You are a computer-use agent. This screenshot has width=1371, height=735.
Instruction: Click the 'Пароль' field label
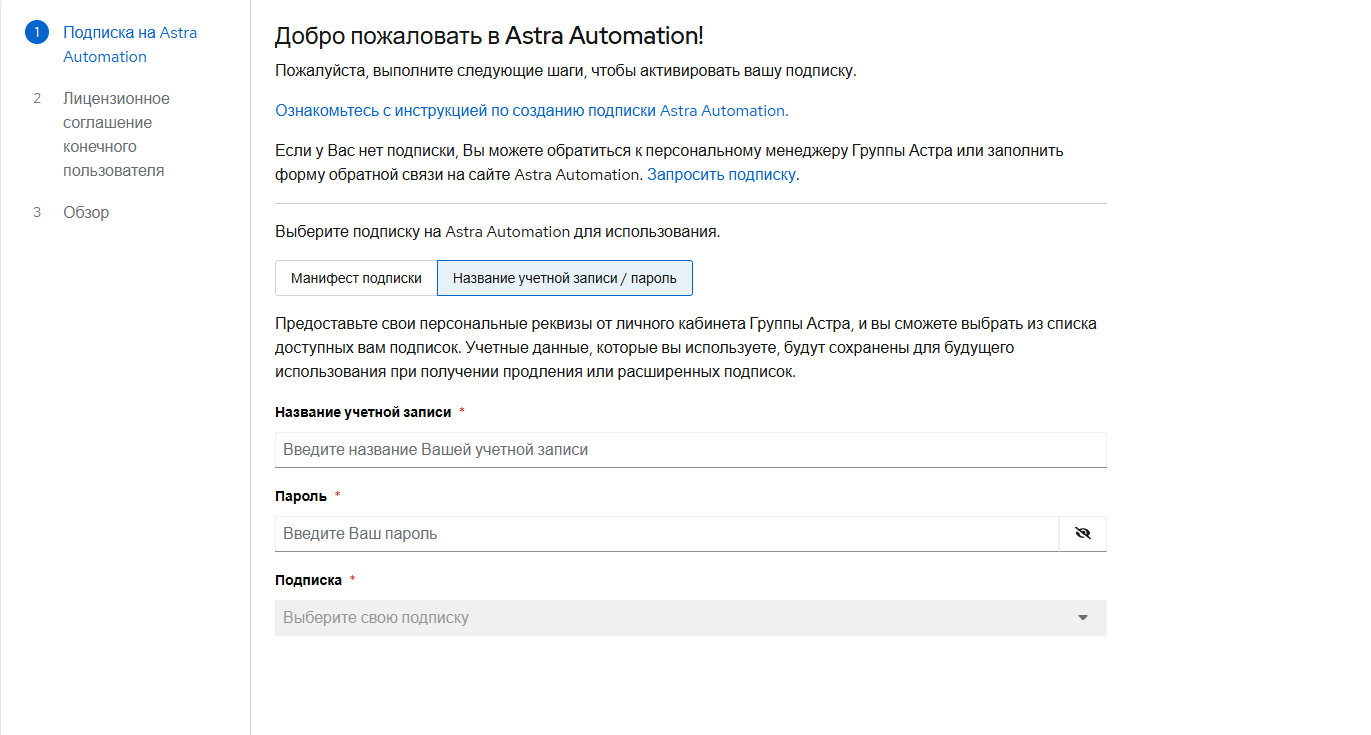tap(301, 496)
